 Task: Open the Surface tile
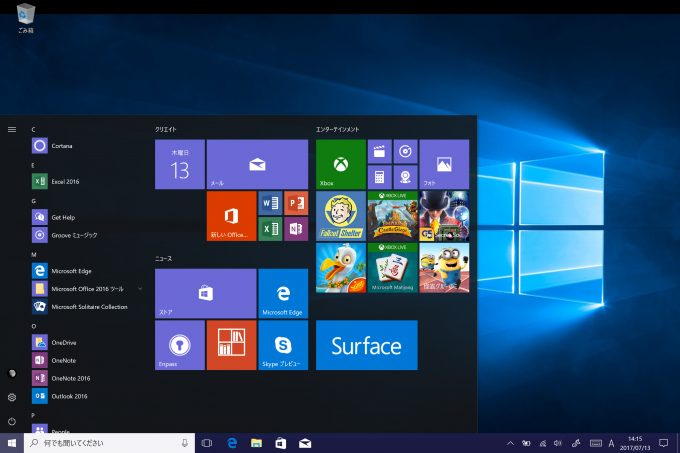(x=366, y=345)
